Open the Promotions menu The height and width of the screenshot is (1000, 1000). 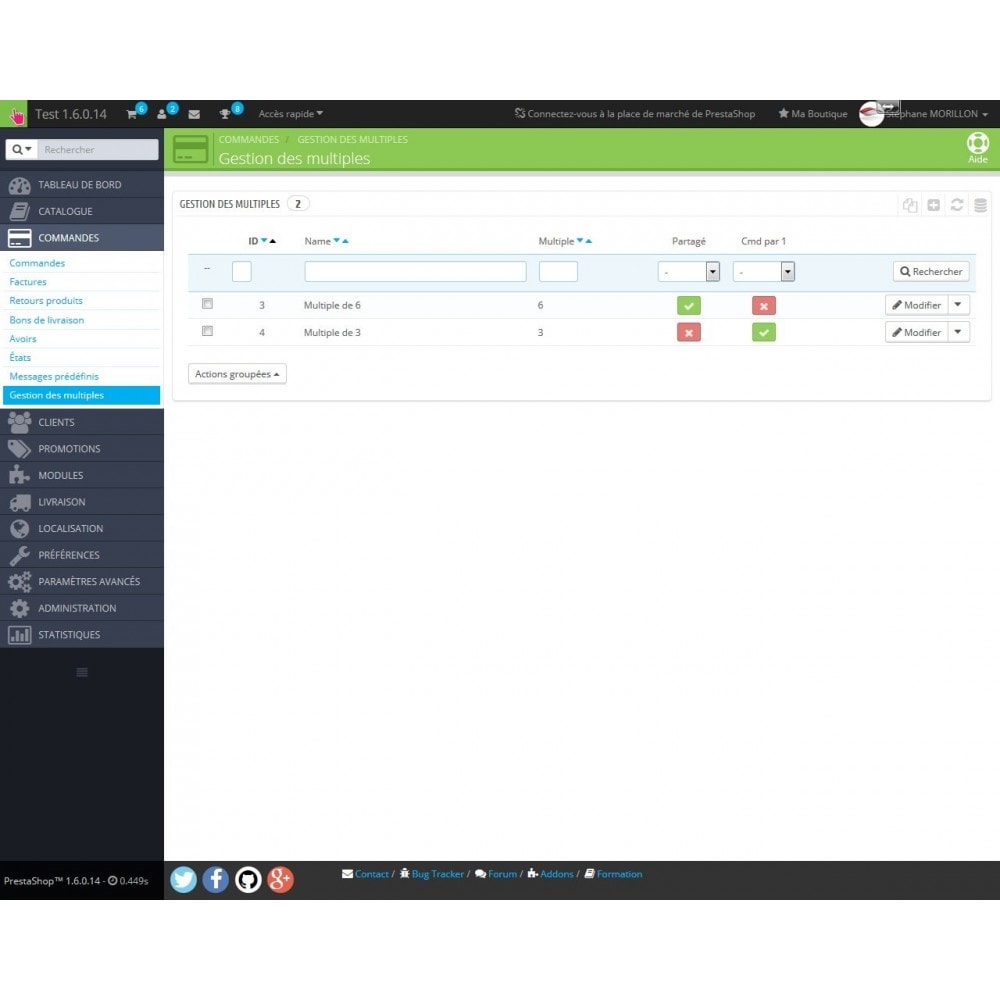click(82, 449)
